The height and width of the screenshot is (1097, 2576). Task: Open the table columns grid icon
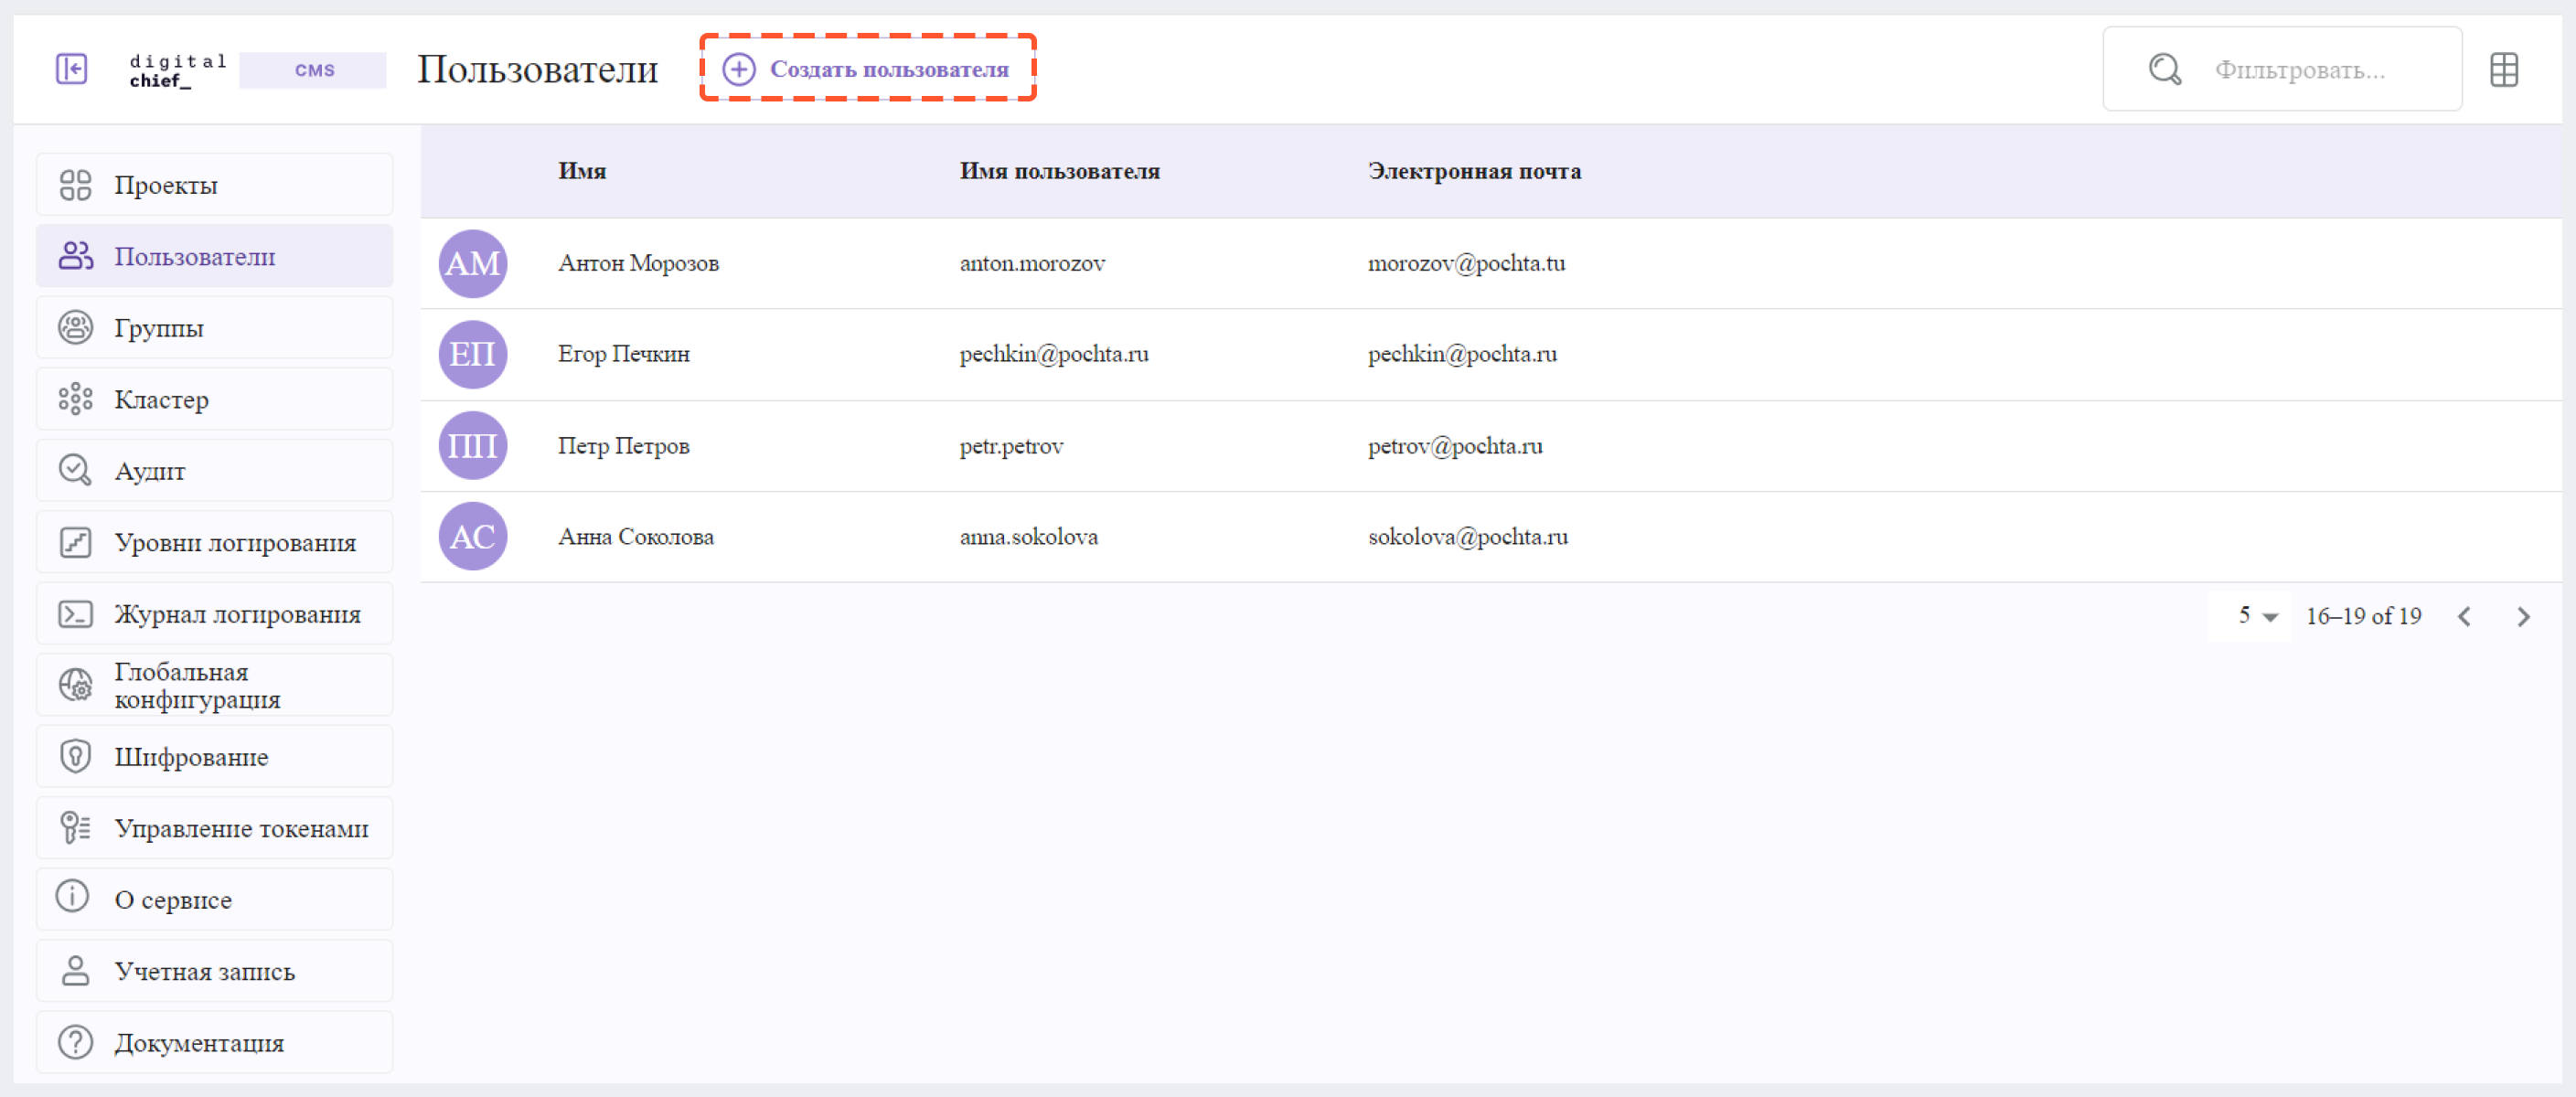[x=2504, y=69]
